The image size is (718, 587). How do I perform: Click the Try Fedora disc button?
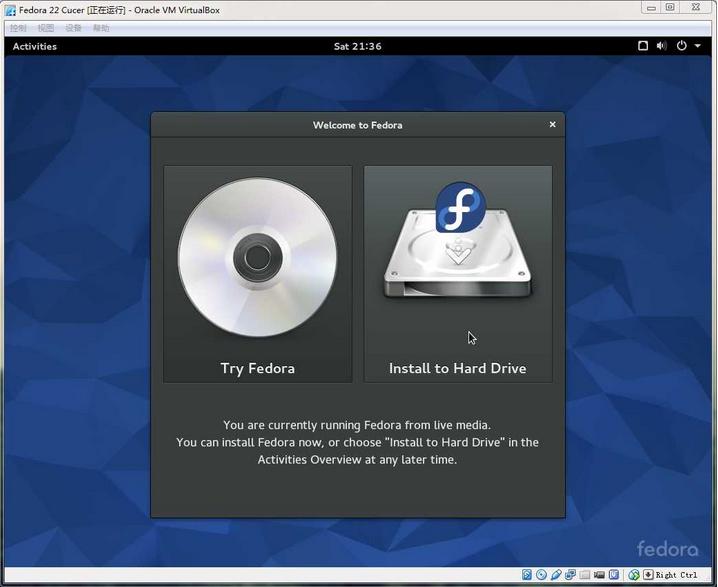click(258, 274)
